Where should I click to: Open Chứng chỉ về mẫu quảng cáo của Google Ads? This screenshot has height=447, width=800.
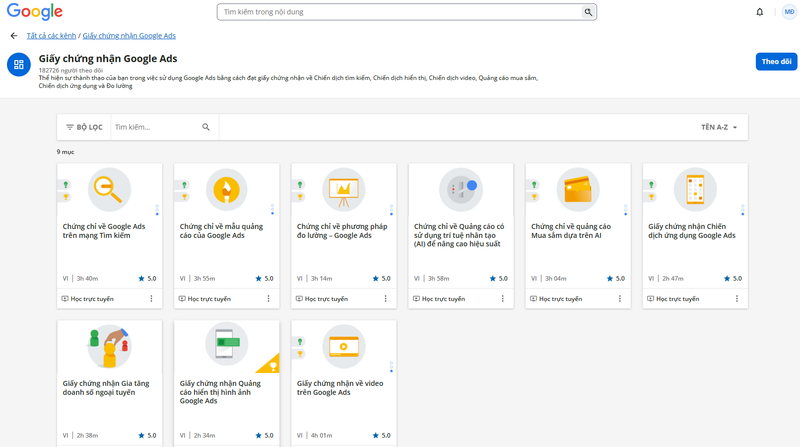221,231
